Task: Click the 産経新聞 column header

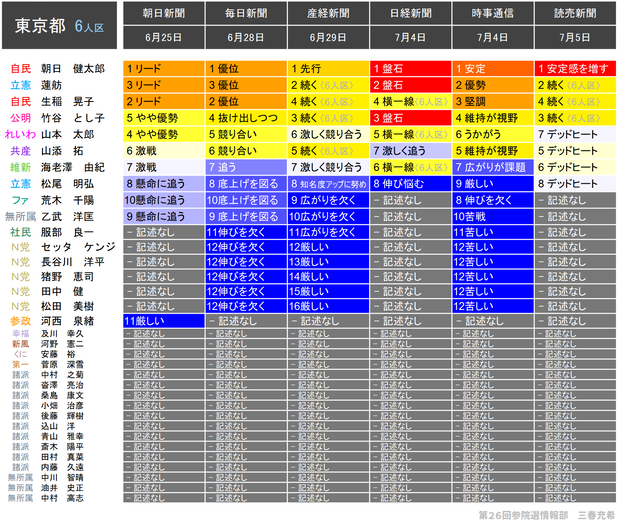Action: 328,13
